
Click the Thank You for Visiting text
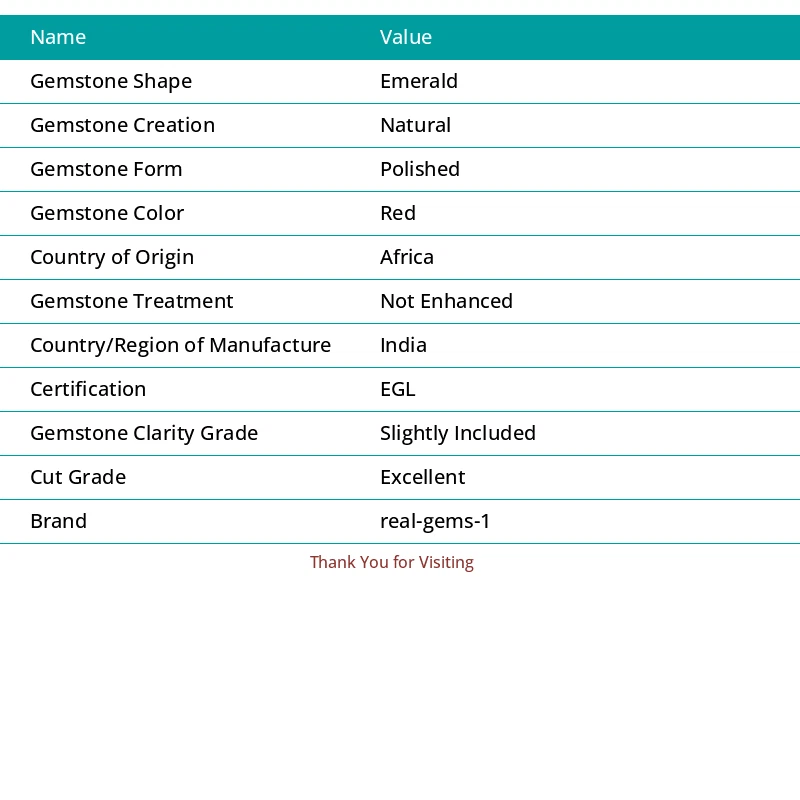[392, 562]
